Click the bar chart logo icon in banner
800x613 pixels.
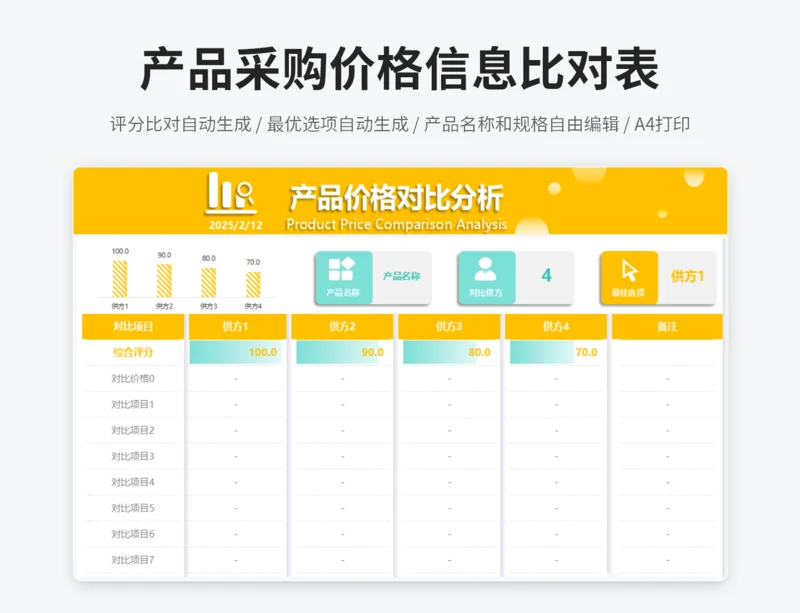[x=230, y=192]
